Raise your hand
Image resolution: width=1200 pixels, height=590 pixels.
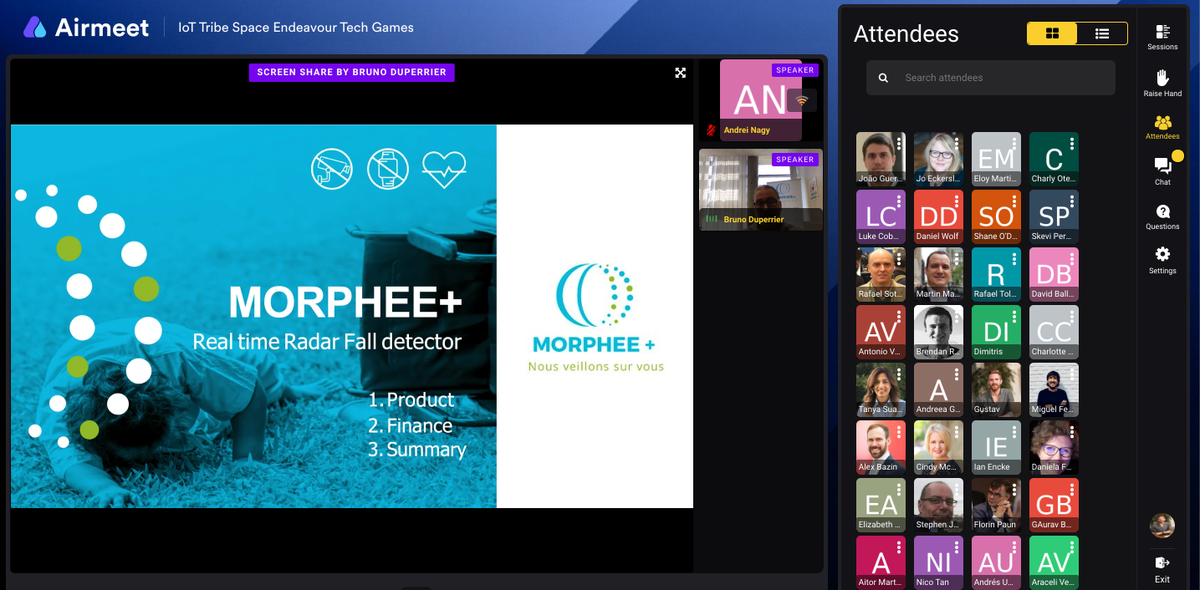[x=1162, y=83]
